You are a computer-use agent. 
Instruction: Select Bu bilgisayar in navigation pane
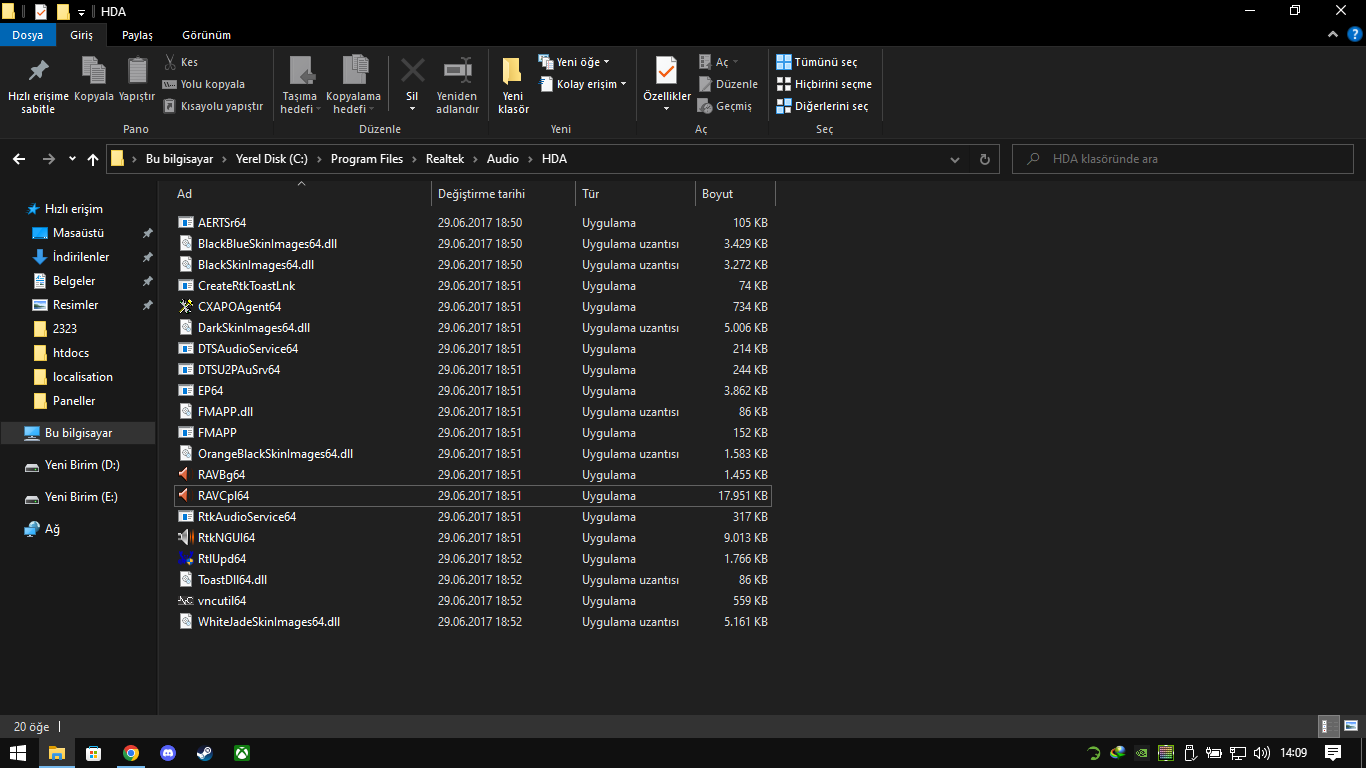pyautogui.click(x=78, y=433)
